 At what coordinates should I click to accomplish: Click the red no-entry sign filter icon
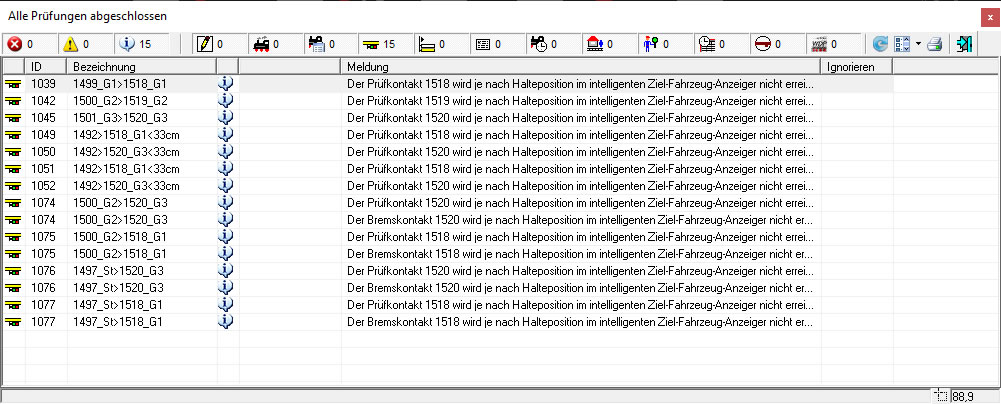click(x=762, y=44)
